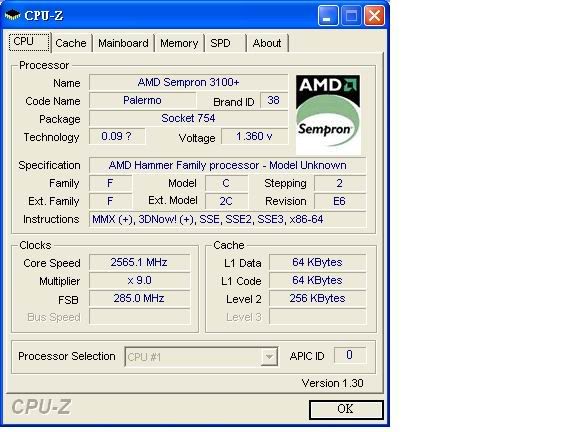This screenshot has width=576, height=432.
Task: Click the processor Name field AMD Sempron 3100+
Action: 188,82
